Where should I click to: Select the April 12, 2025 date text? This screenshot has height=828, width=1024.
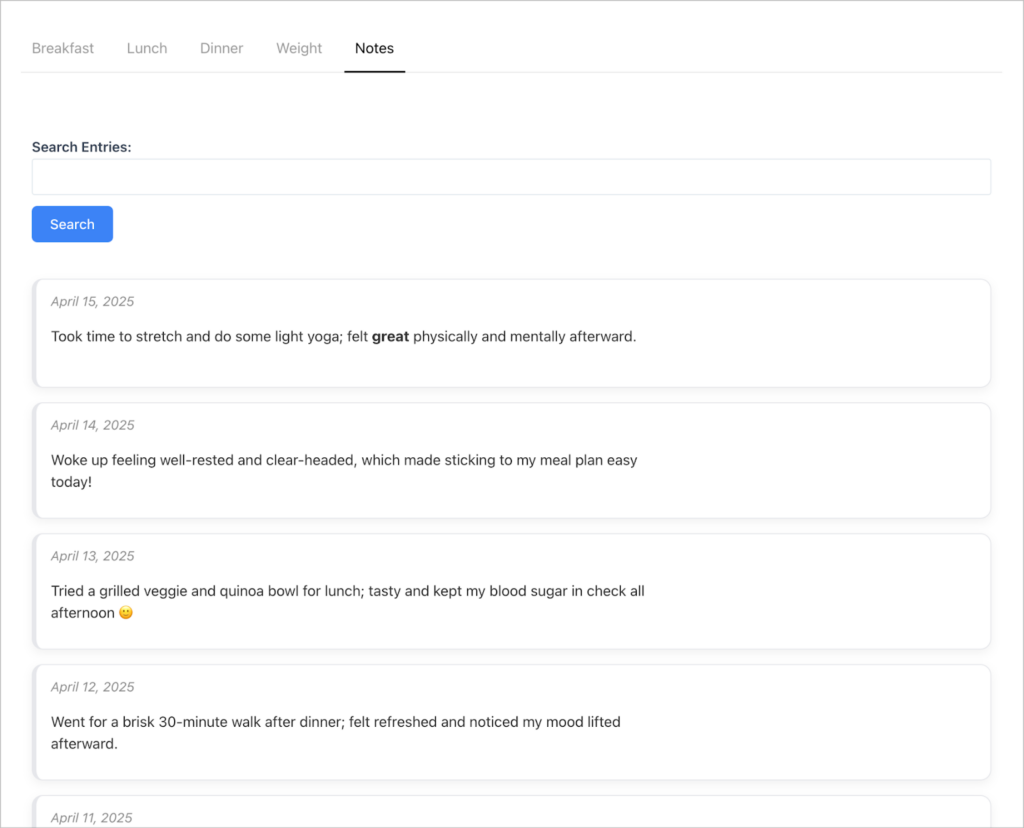93,687
